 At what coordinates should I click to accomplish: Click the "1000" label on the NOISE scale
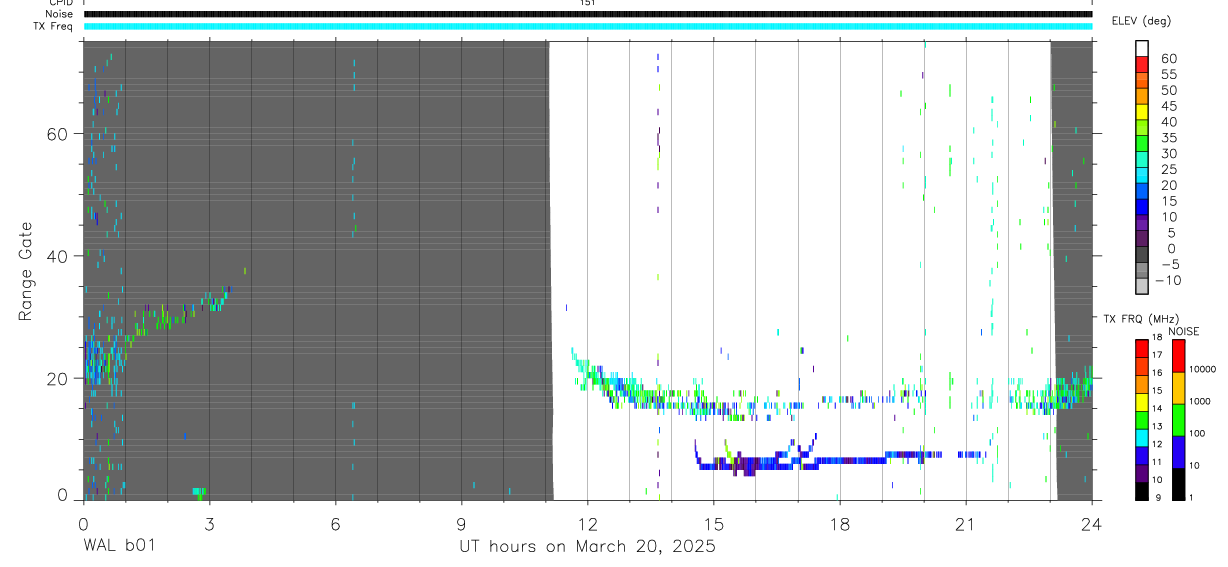click(1201, 402)
